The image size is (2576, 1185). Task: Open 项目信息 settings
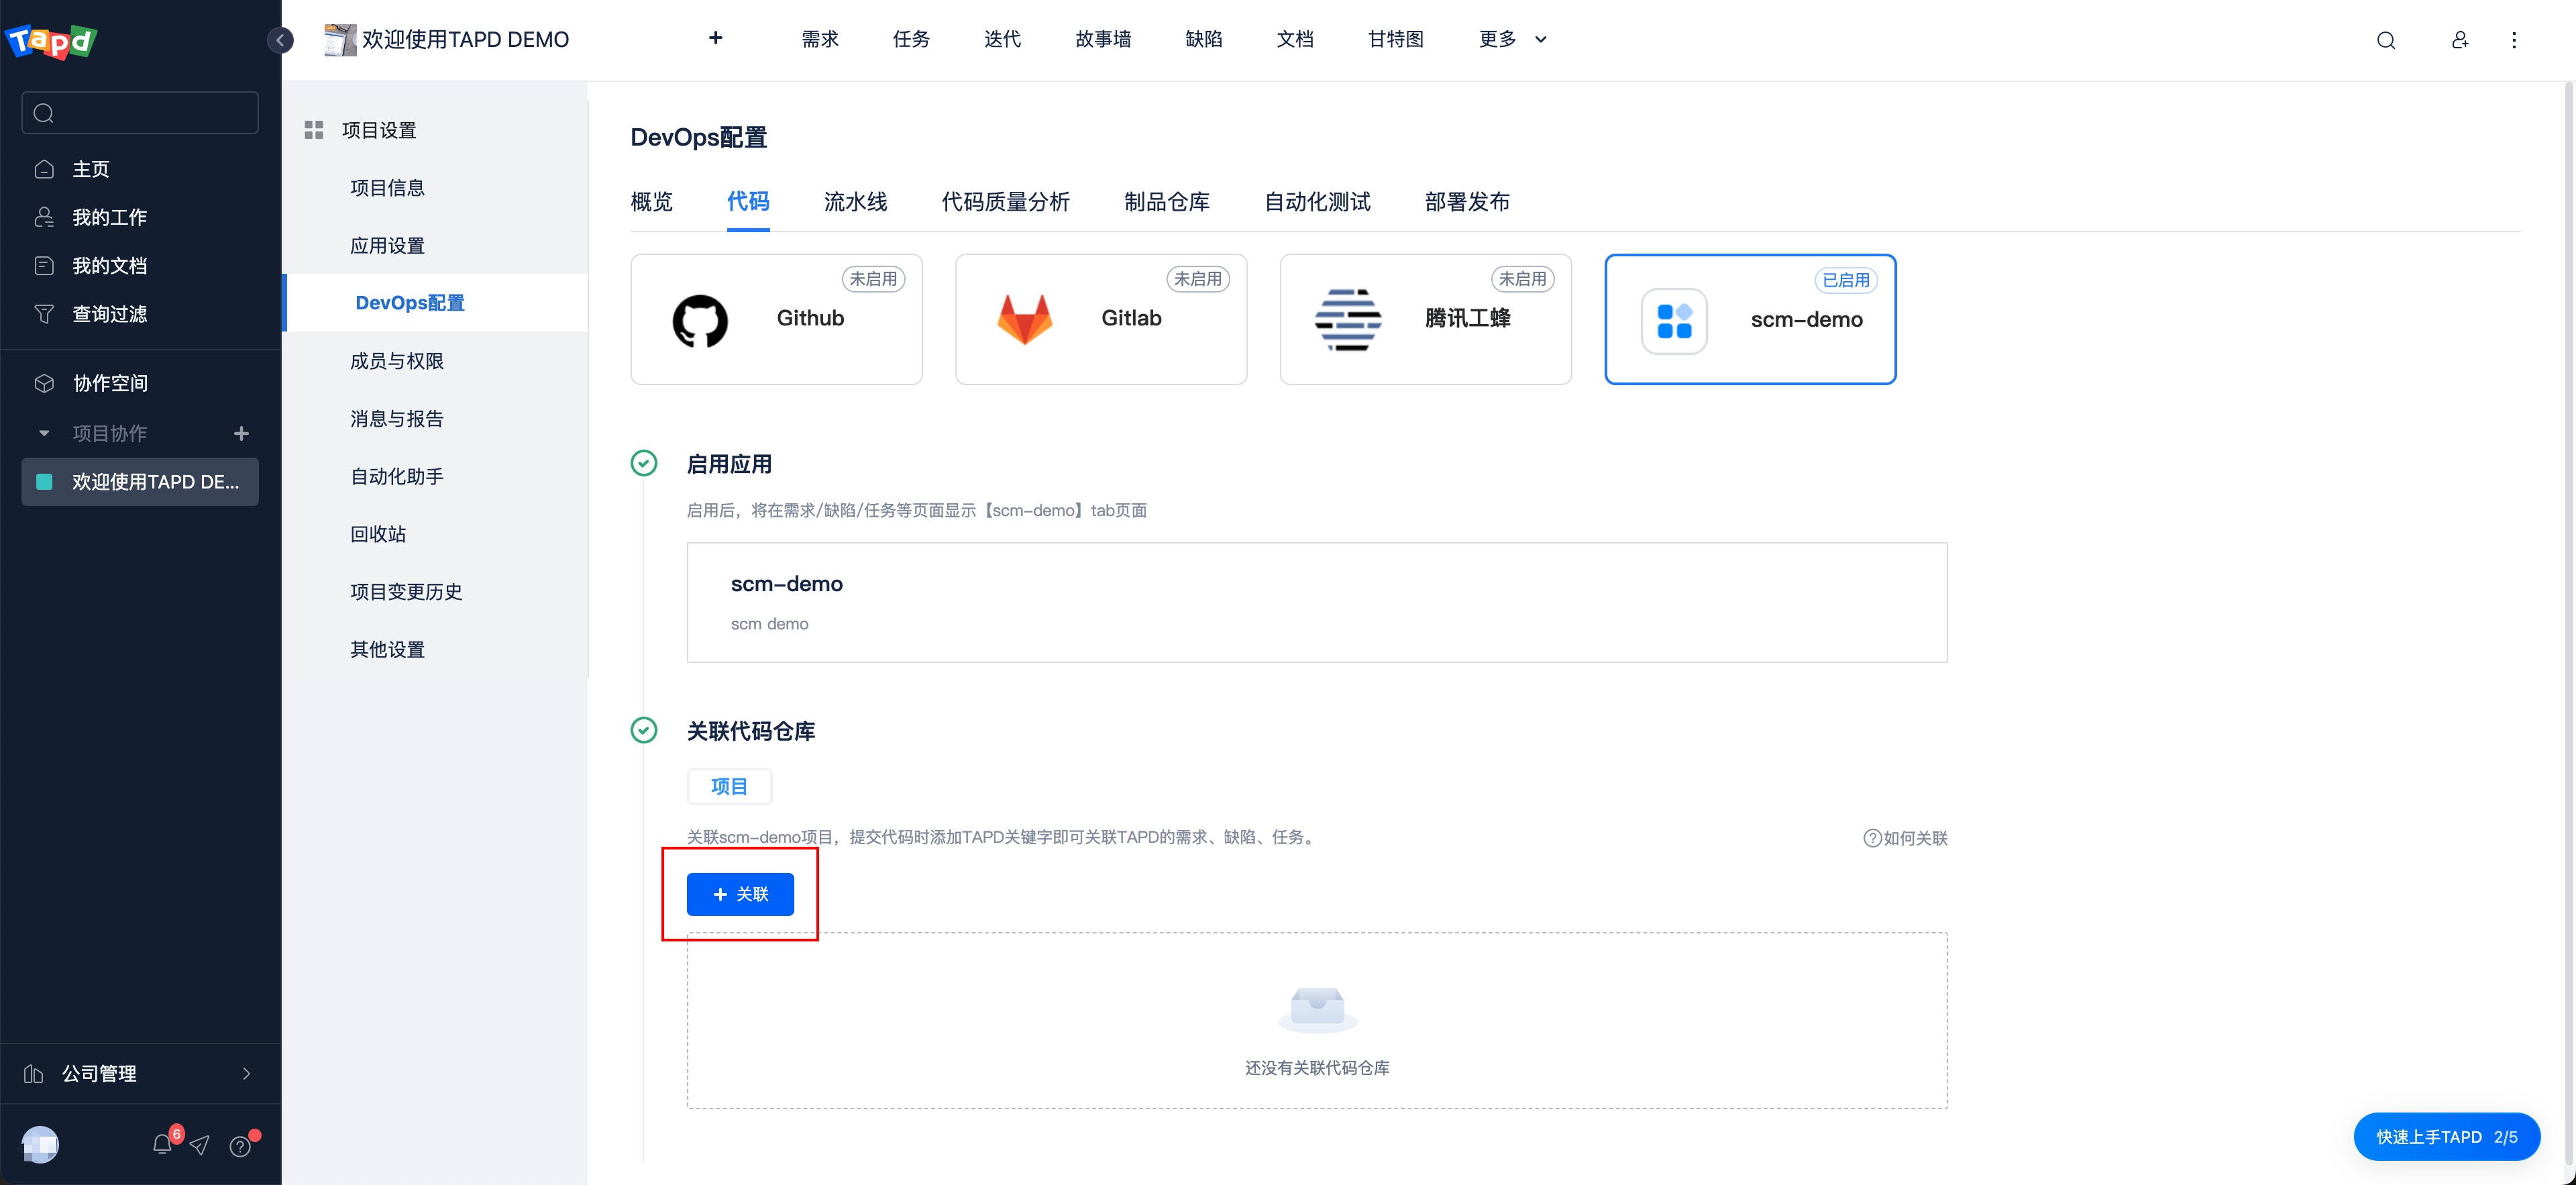click(387, 188)
